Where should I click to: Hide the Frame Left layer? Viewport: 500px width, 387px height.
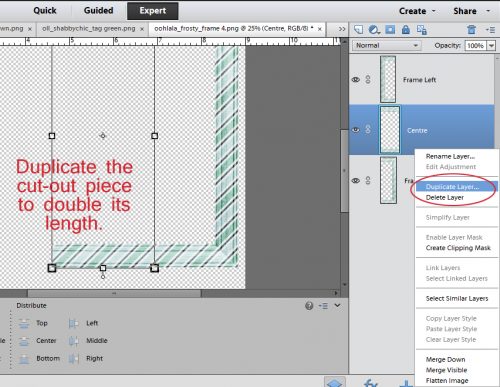[356, 80]
